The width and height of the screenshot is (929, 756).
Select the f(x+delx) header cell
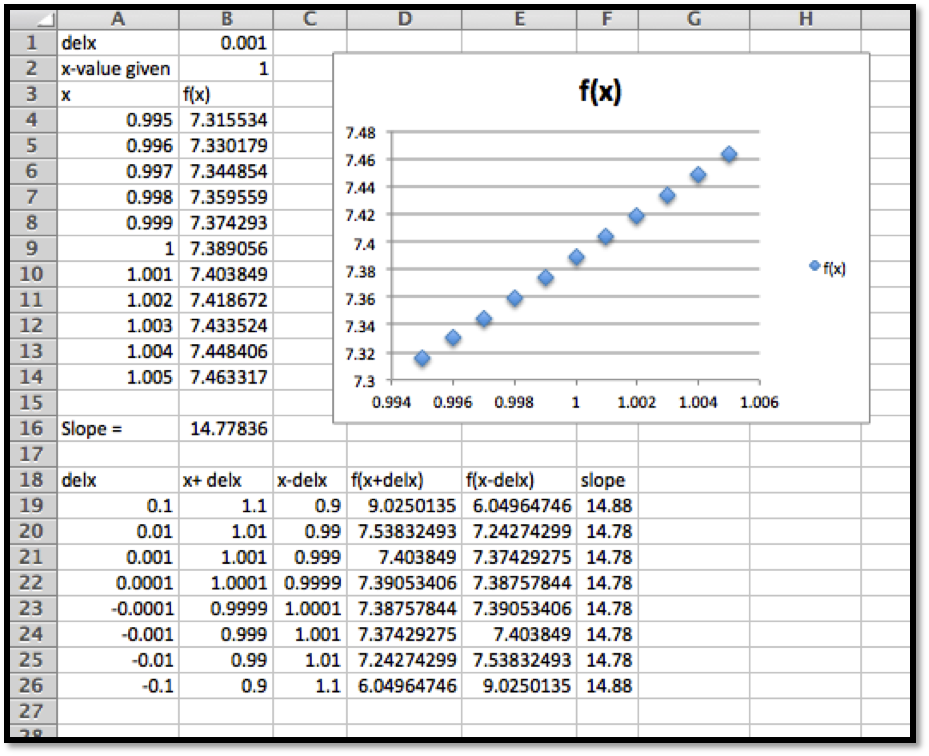tap(403, 480)
